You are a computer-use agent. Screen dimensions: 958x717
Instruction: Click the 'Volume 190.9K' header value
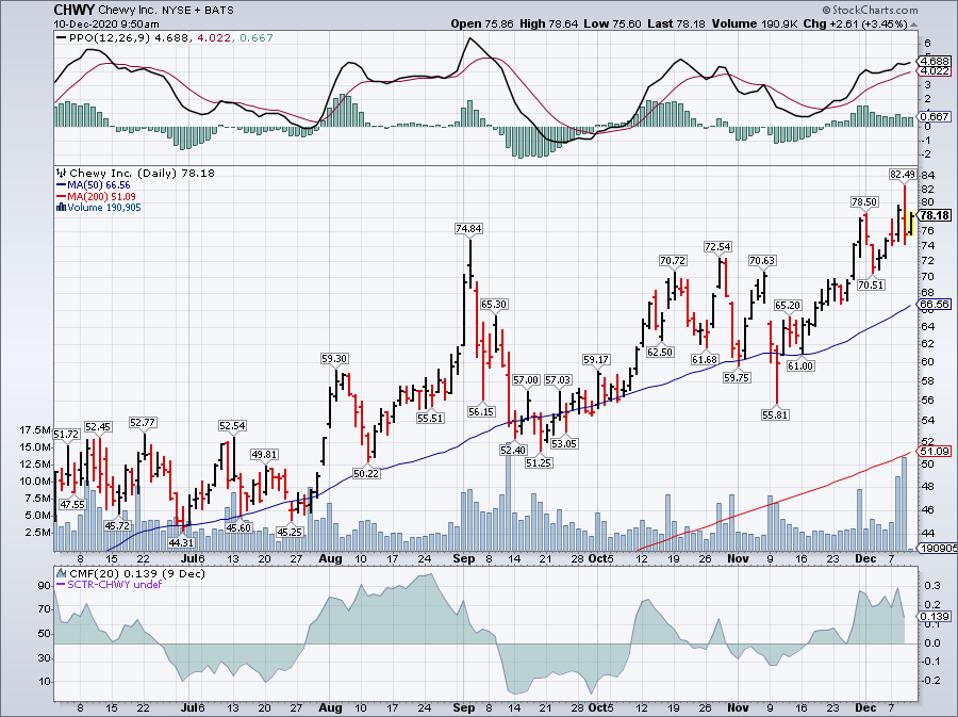pos(754,24)
